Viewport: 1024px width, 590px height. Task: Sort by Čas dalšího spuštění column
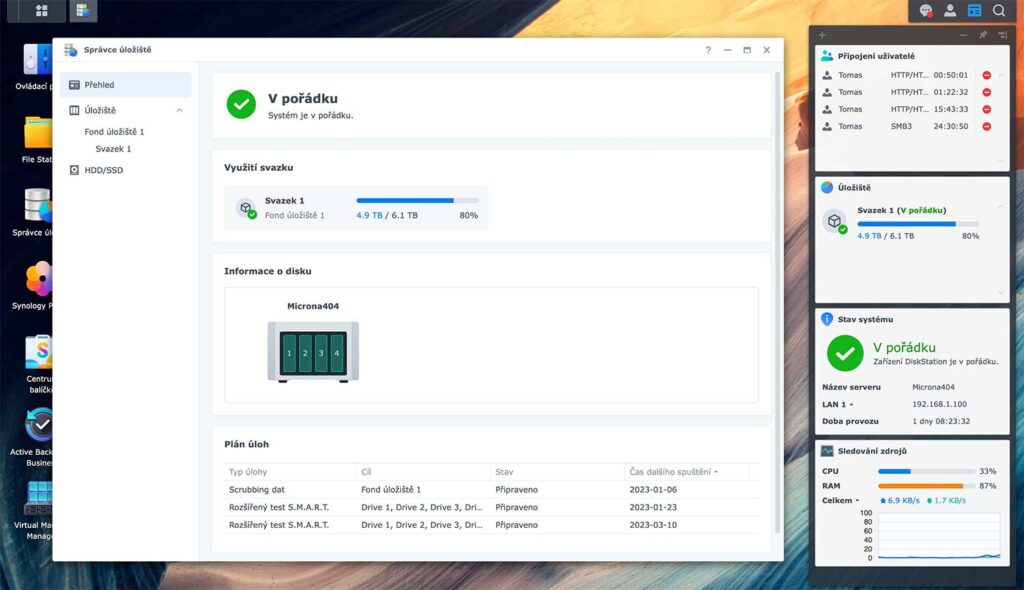coord(673,472)
